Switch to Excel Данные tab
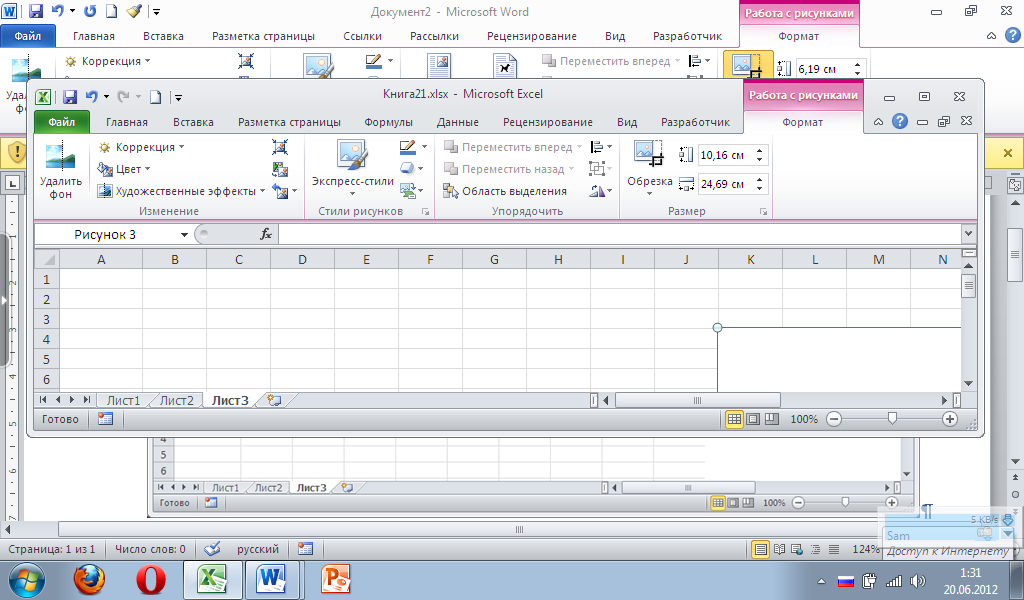Image resolution: width=1024 pixels, height=600 pixels. (x=458, y=122)
